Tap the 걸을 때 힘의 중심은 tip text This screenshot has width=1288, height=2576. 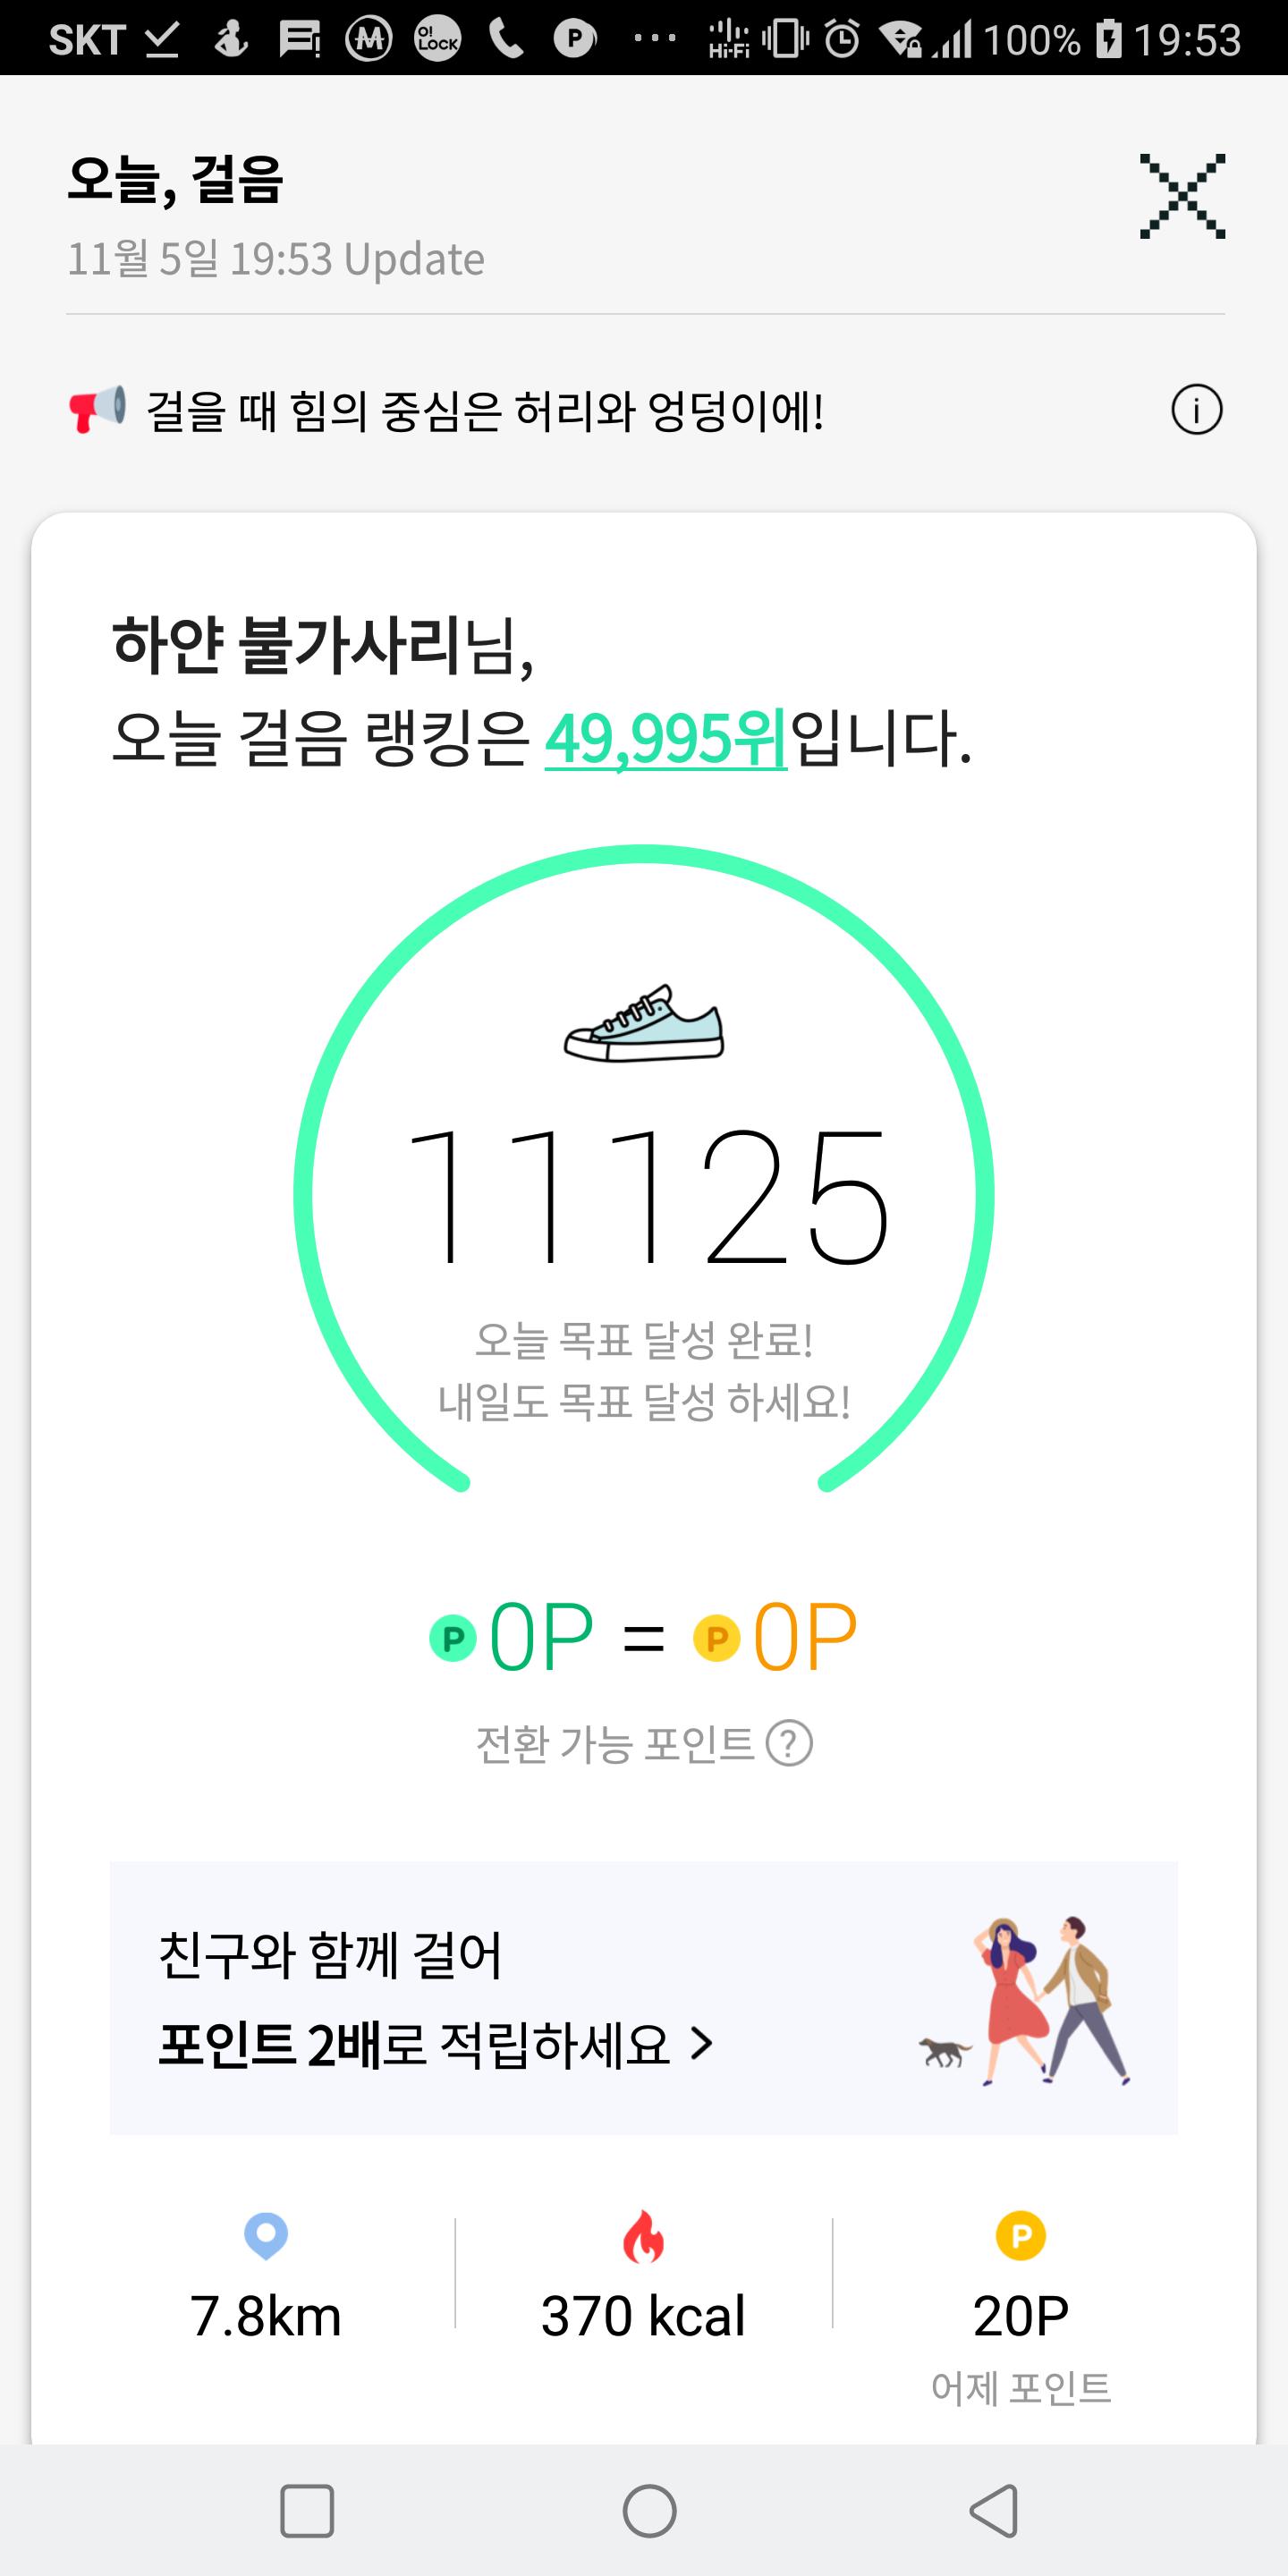485,411
